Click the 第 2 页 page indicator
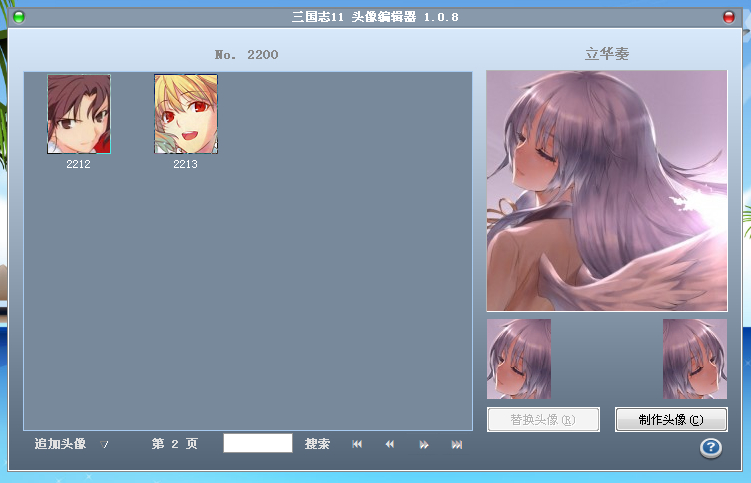Screen dimensions: 751x483 point(175,444)
